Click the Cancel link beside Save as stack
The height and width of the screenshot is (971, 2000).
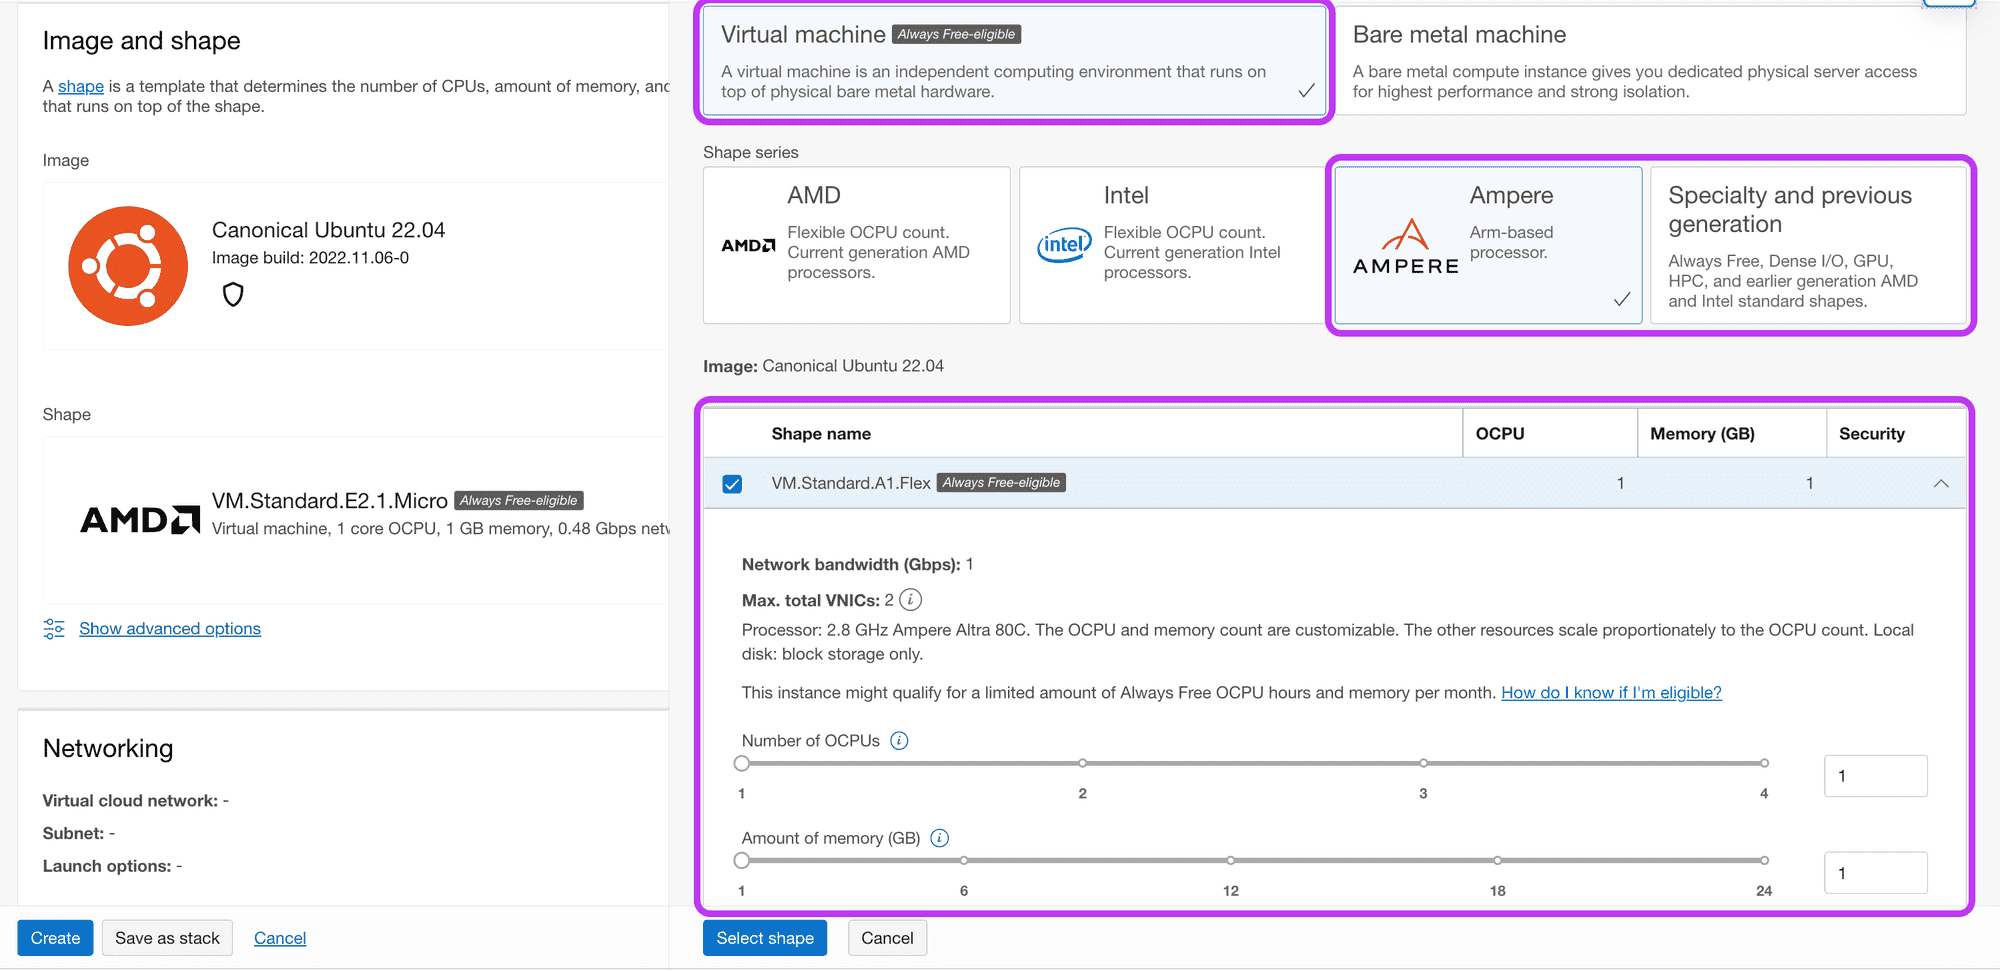click(x=280, y=938)
